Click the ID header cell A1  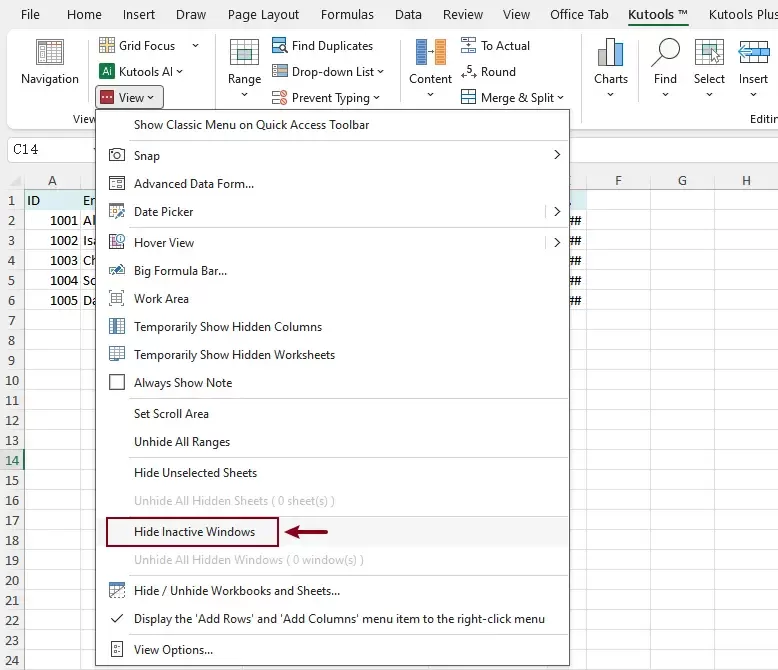53,200
